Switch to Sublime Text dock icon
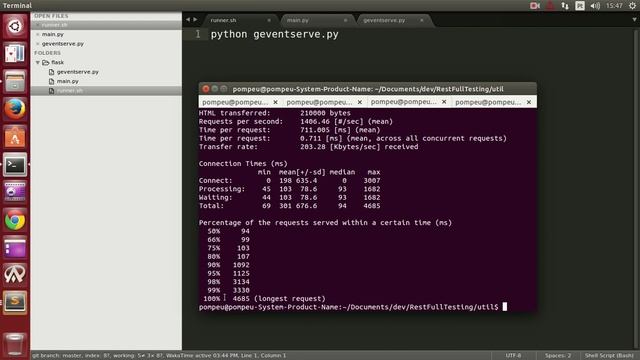This screenshot has height=360, width=640. 15,302
